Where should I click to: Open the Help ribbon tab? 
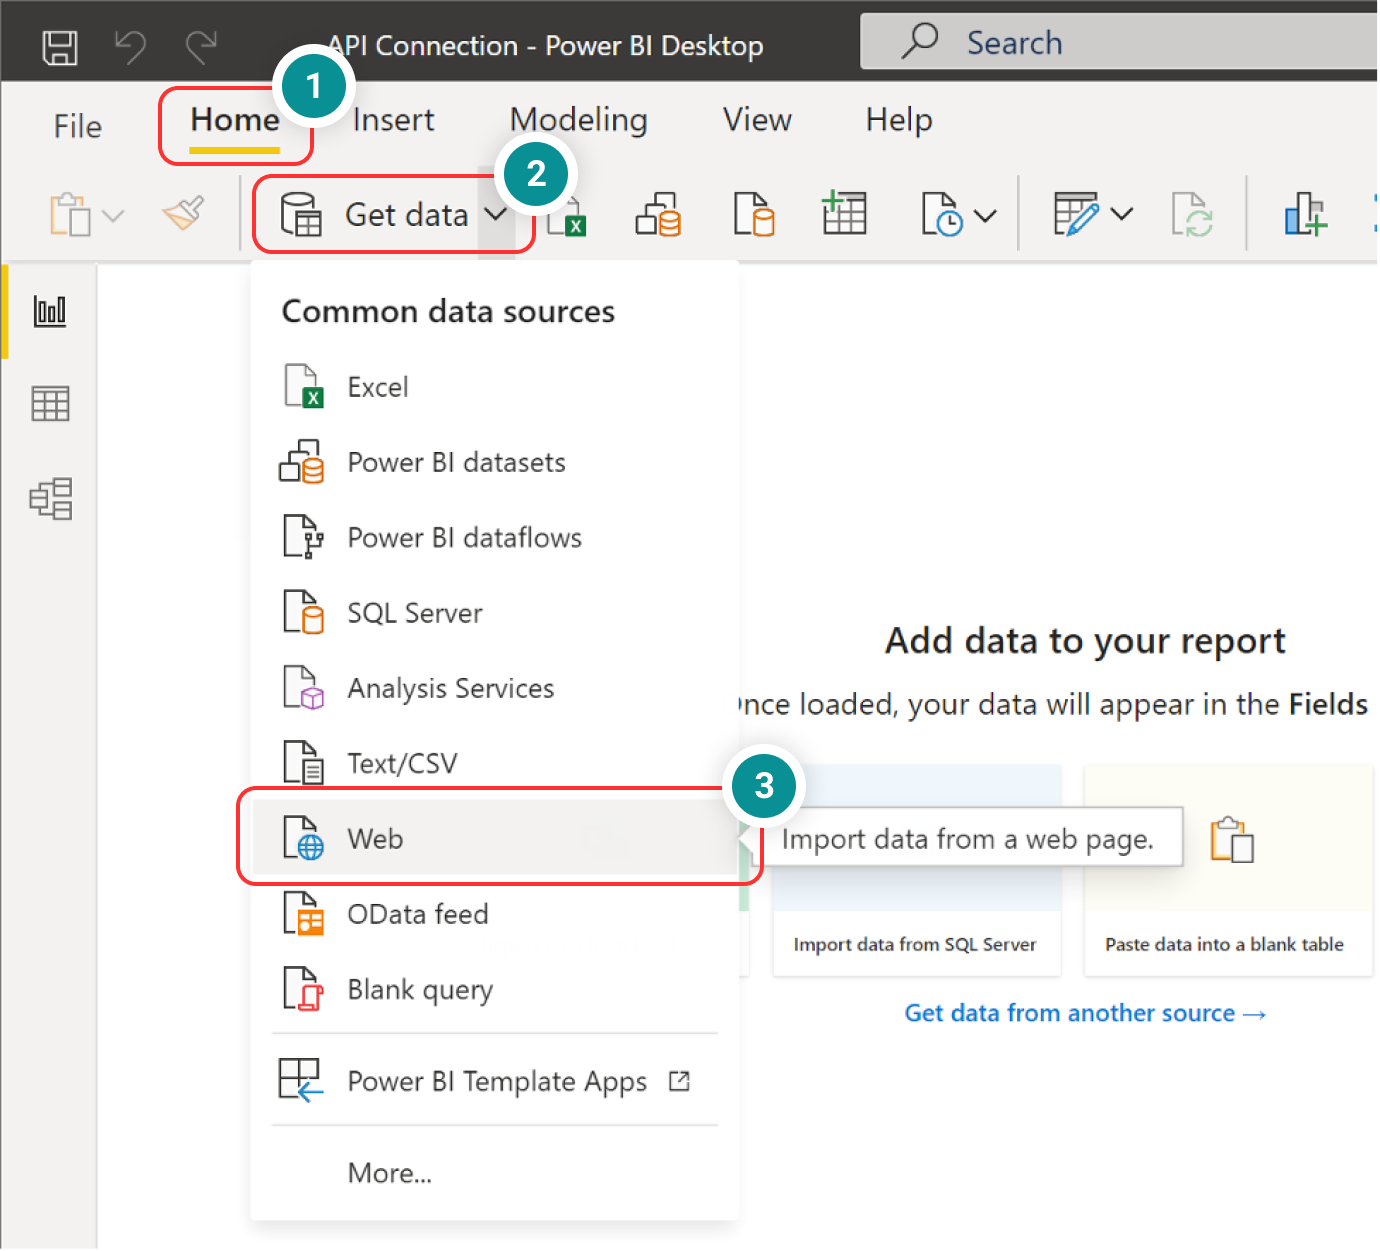[899, 120]
